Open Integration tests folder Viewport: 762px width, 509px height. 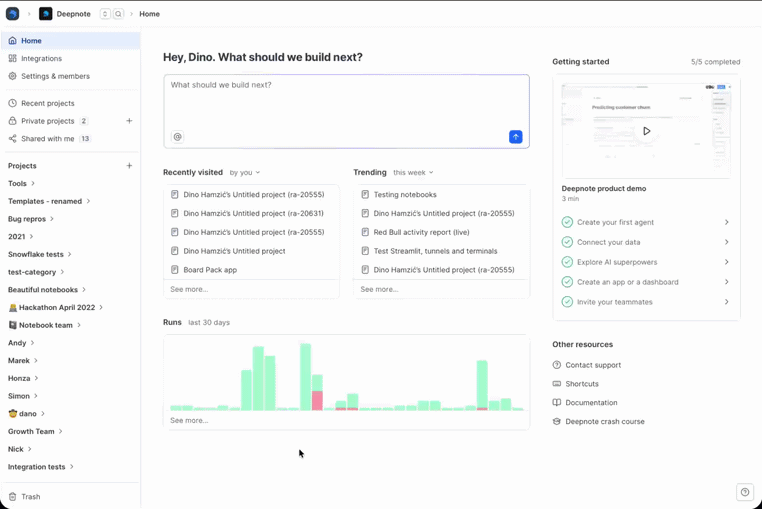41,467
